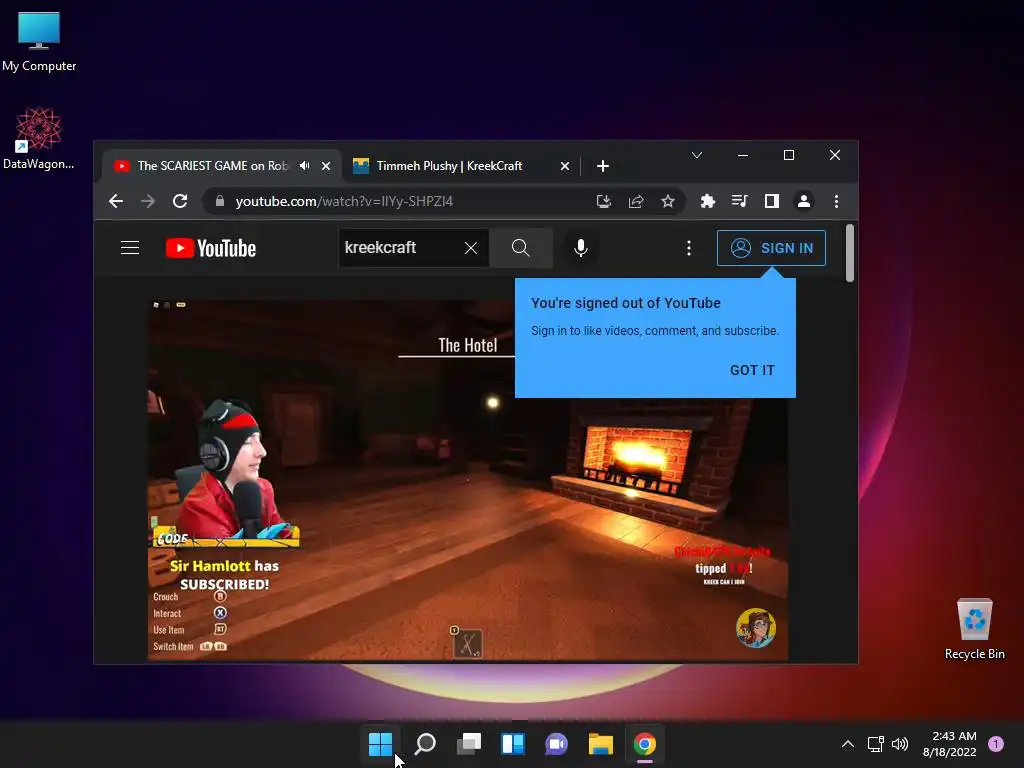Select the DataWagon desktop shortcut
The height and width of the screenshot is (768, 1024).
(39, 138)
